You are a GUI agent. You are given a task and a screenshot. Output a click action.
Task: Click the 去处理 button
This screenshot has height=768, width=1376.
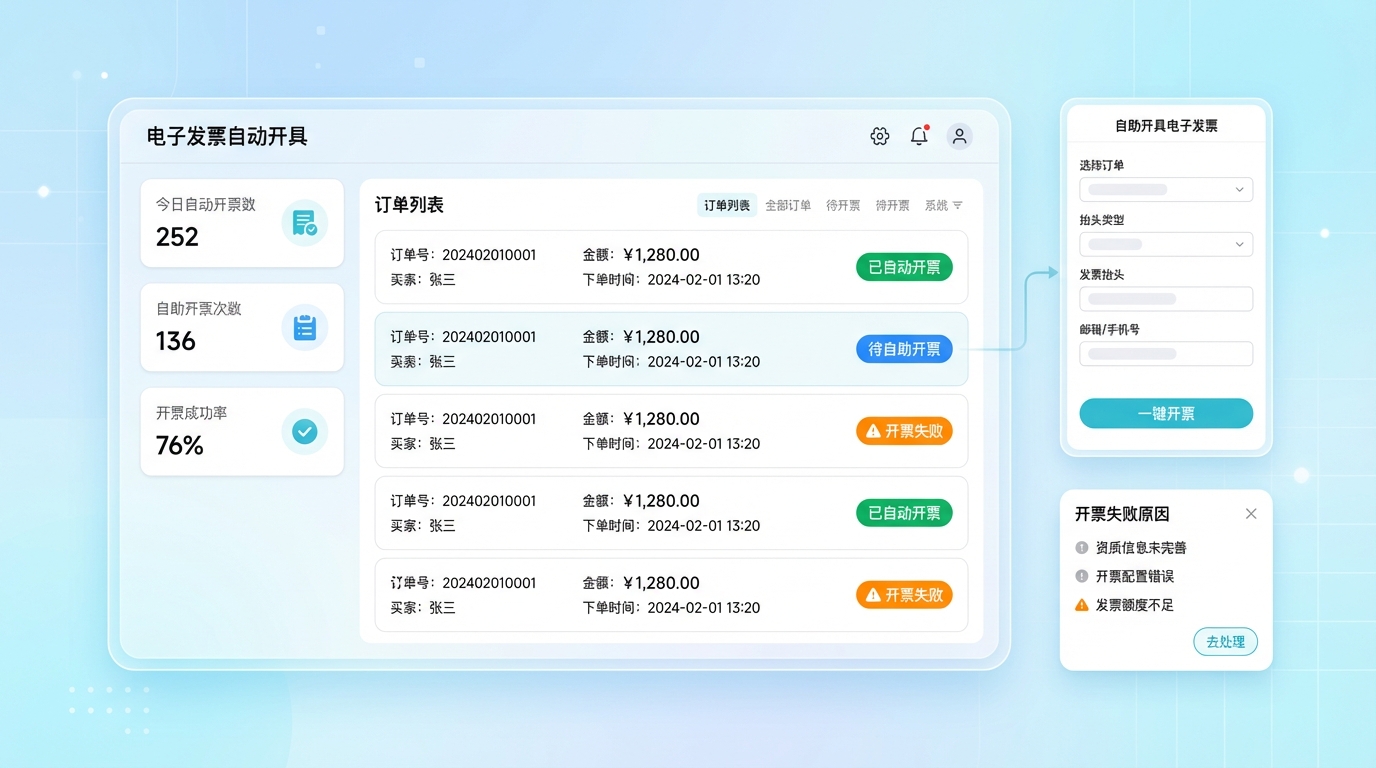click(1225, 642)
